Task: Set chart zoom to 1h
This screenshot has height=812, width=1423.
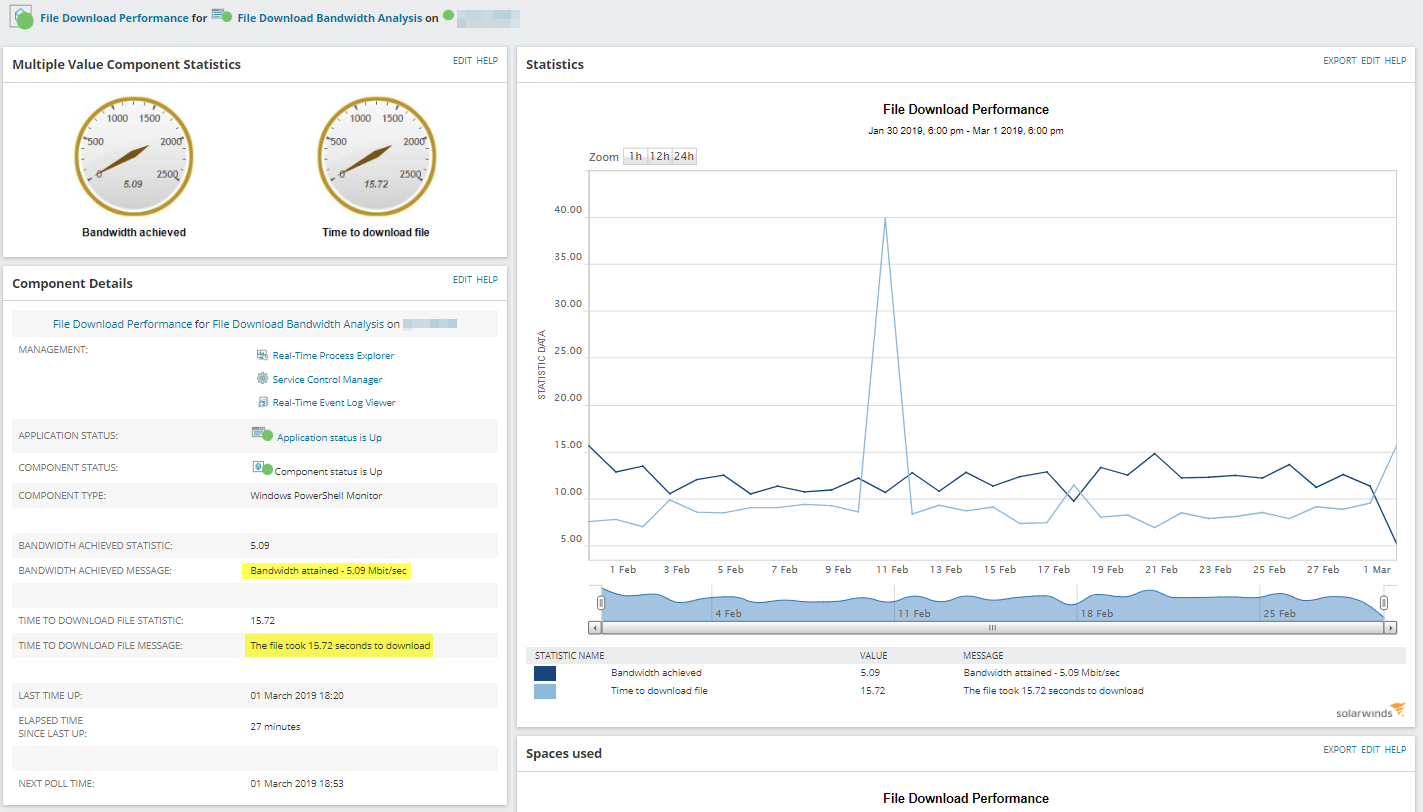Action: (x=635, y=157)
